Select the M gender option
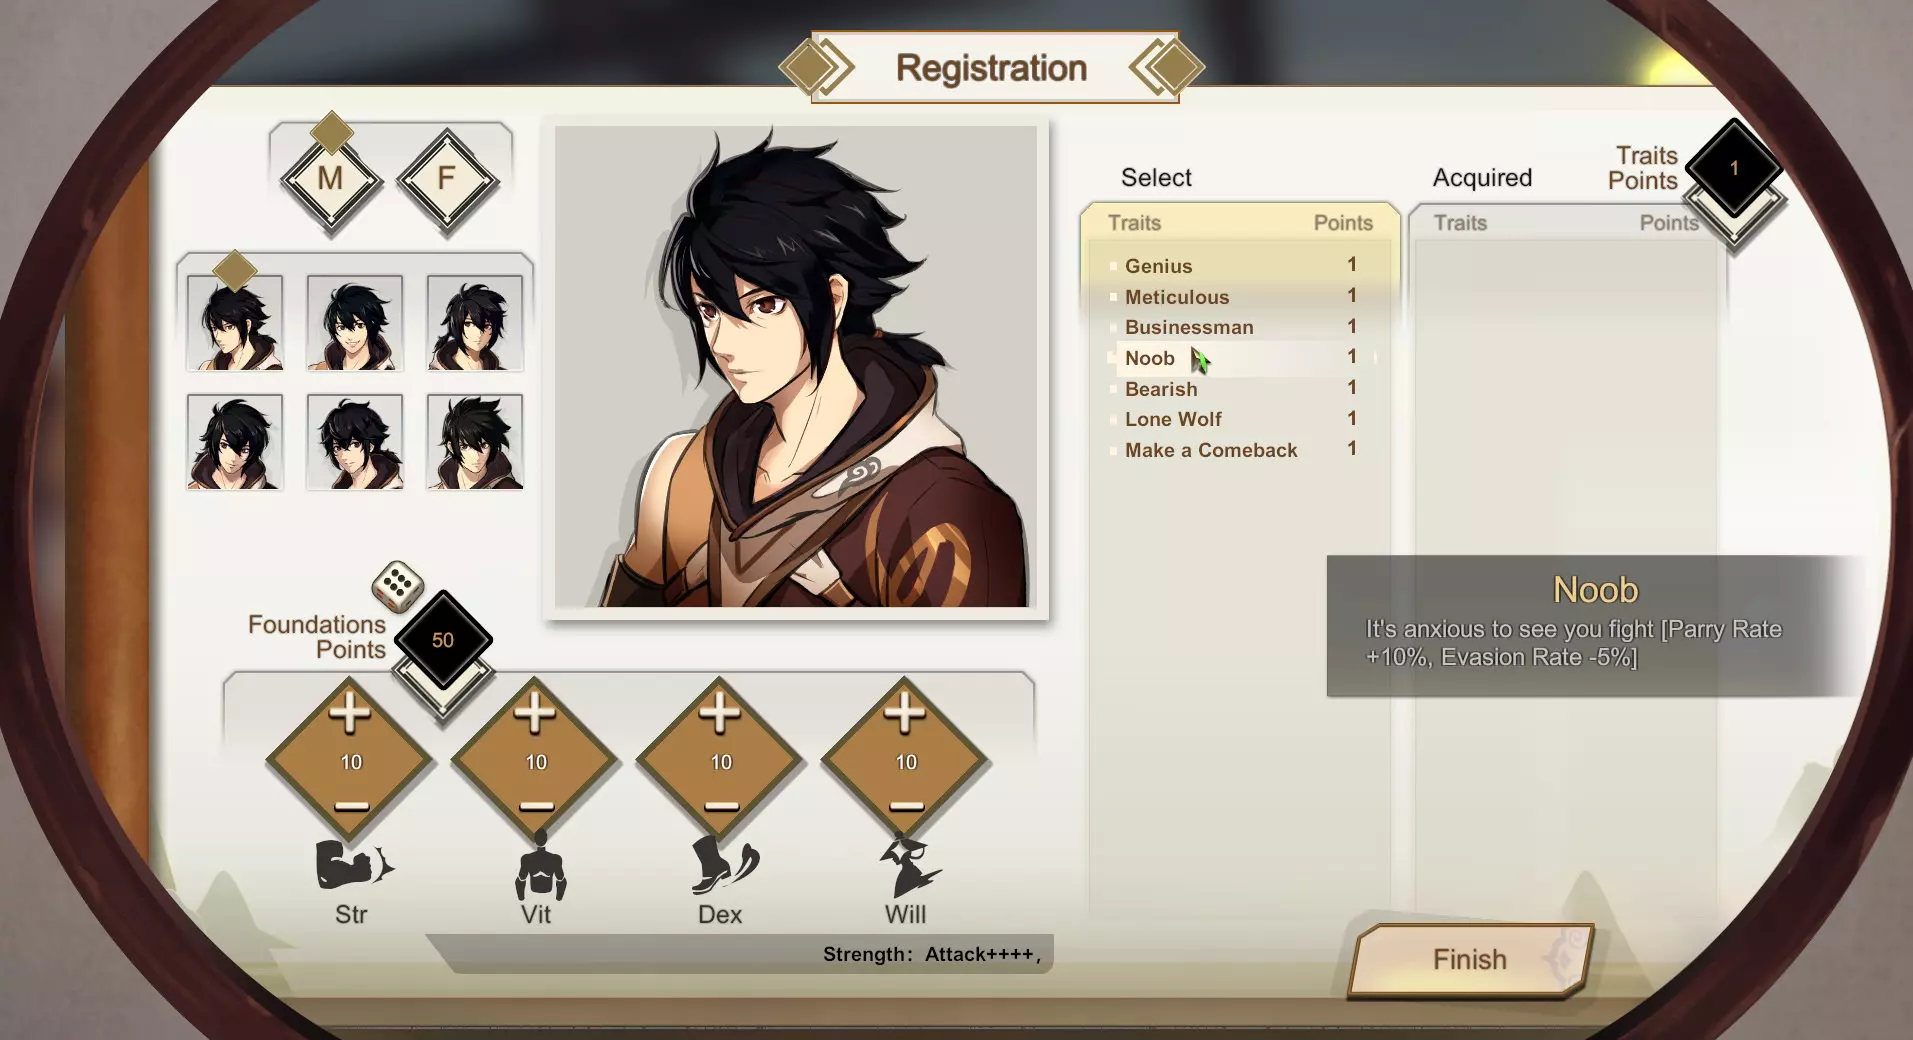The image size is (1913, 1040). click(x=330, y=180)
